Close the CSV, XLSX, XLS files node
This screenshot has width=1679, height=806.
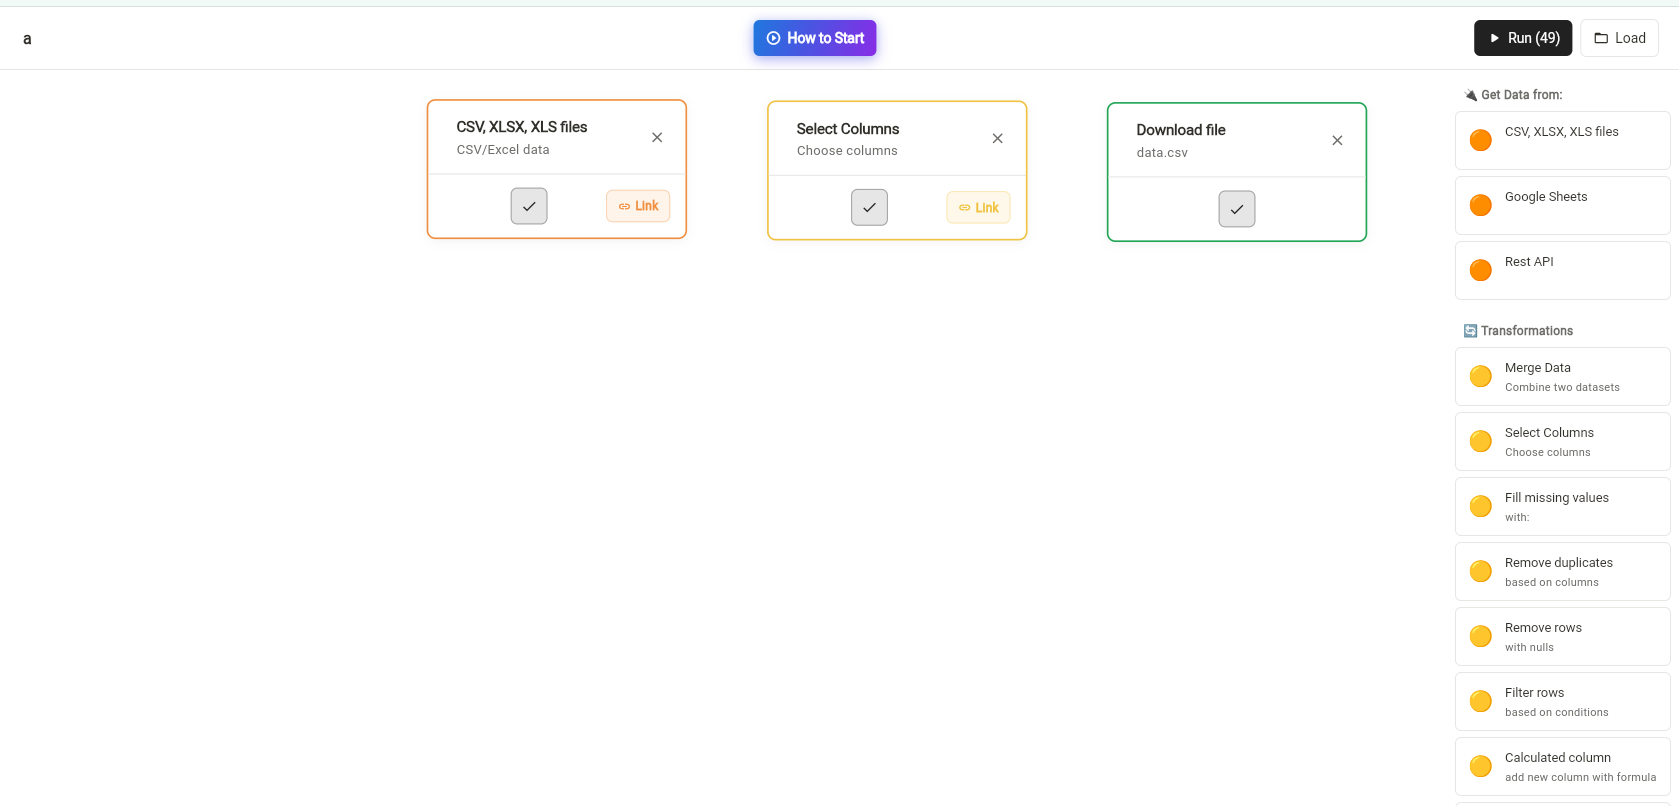pos(657,138)
